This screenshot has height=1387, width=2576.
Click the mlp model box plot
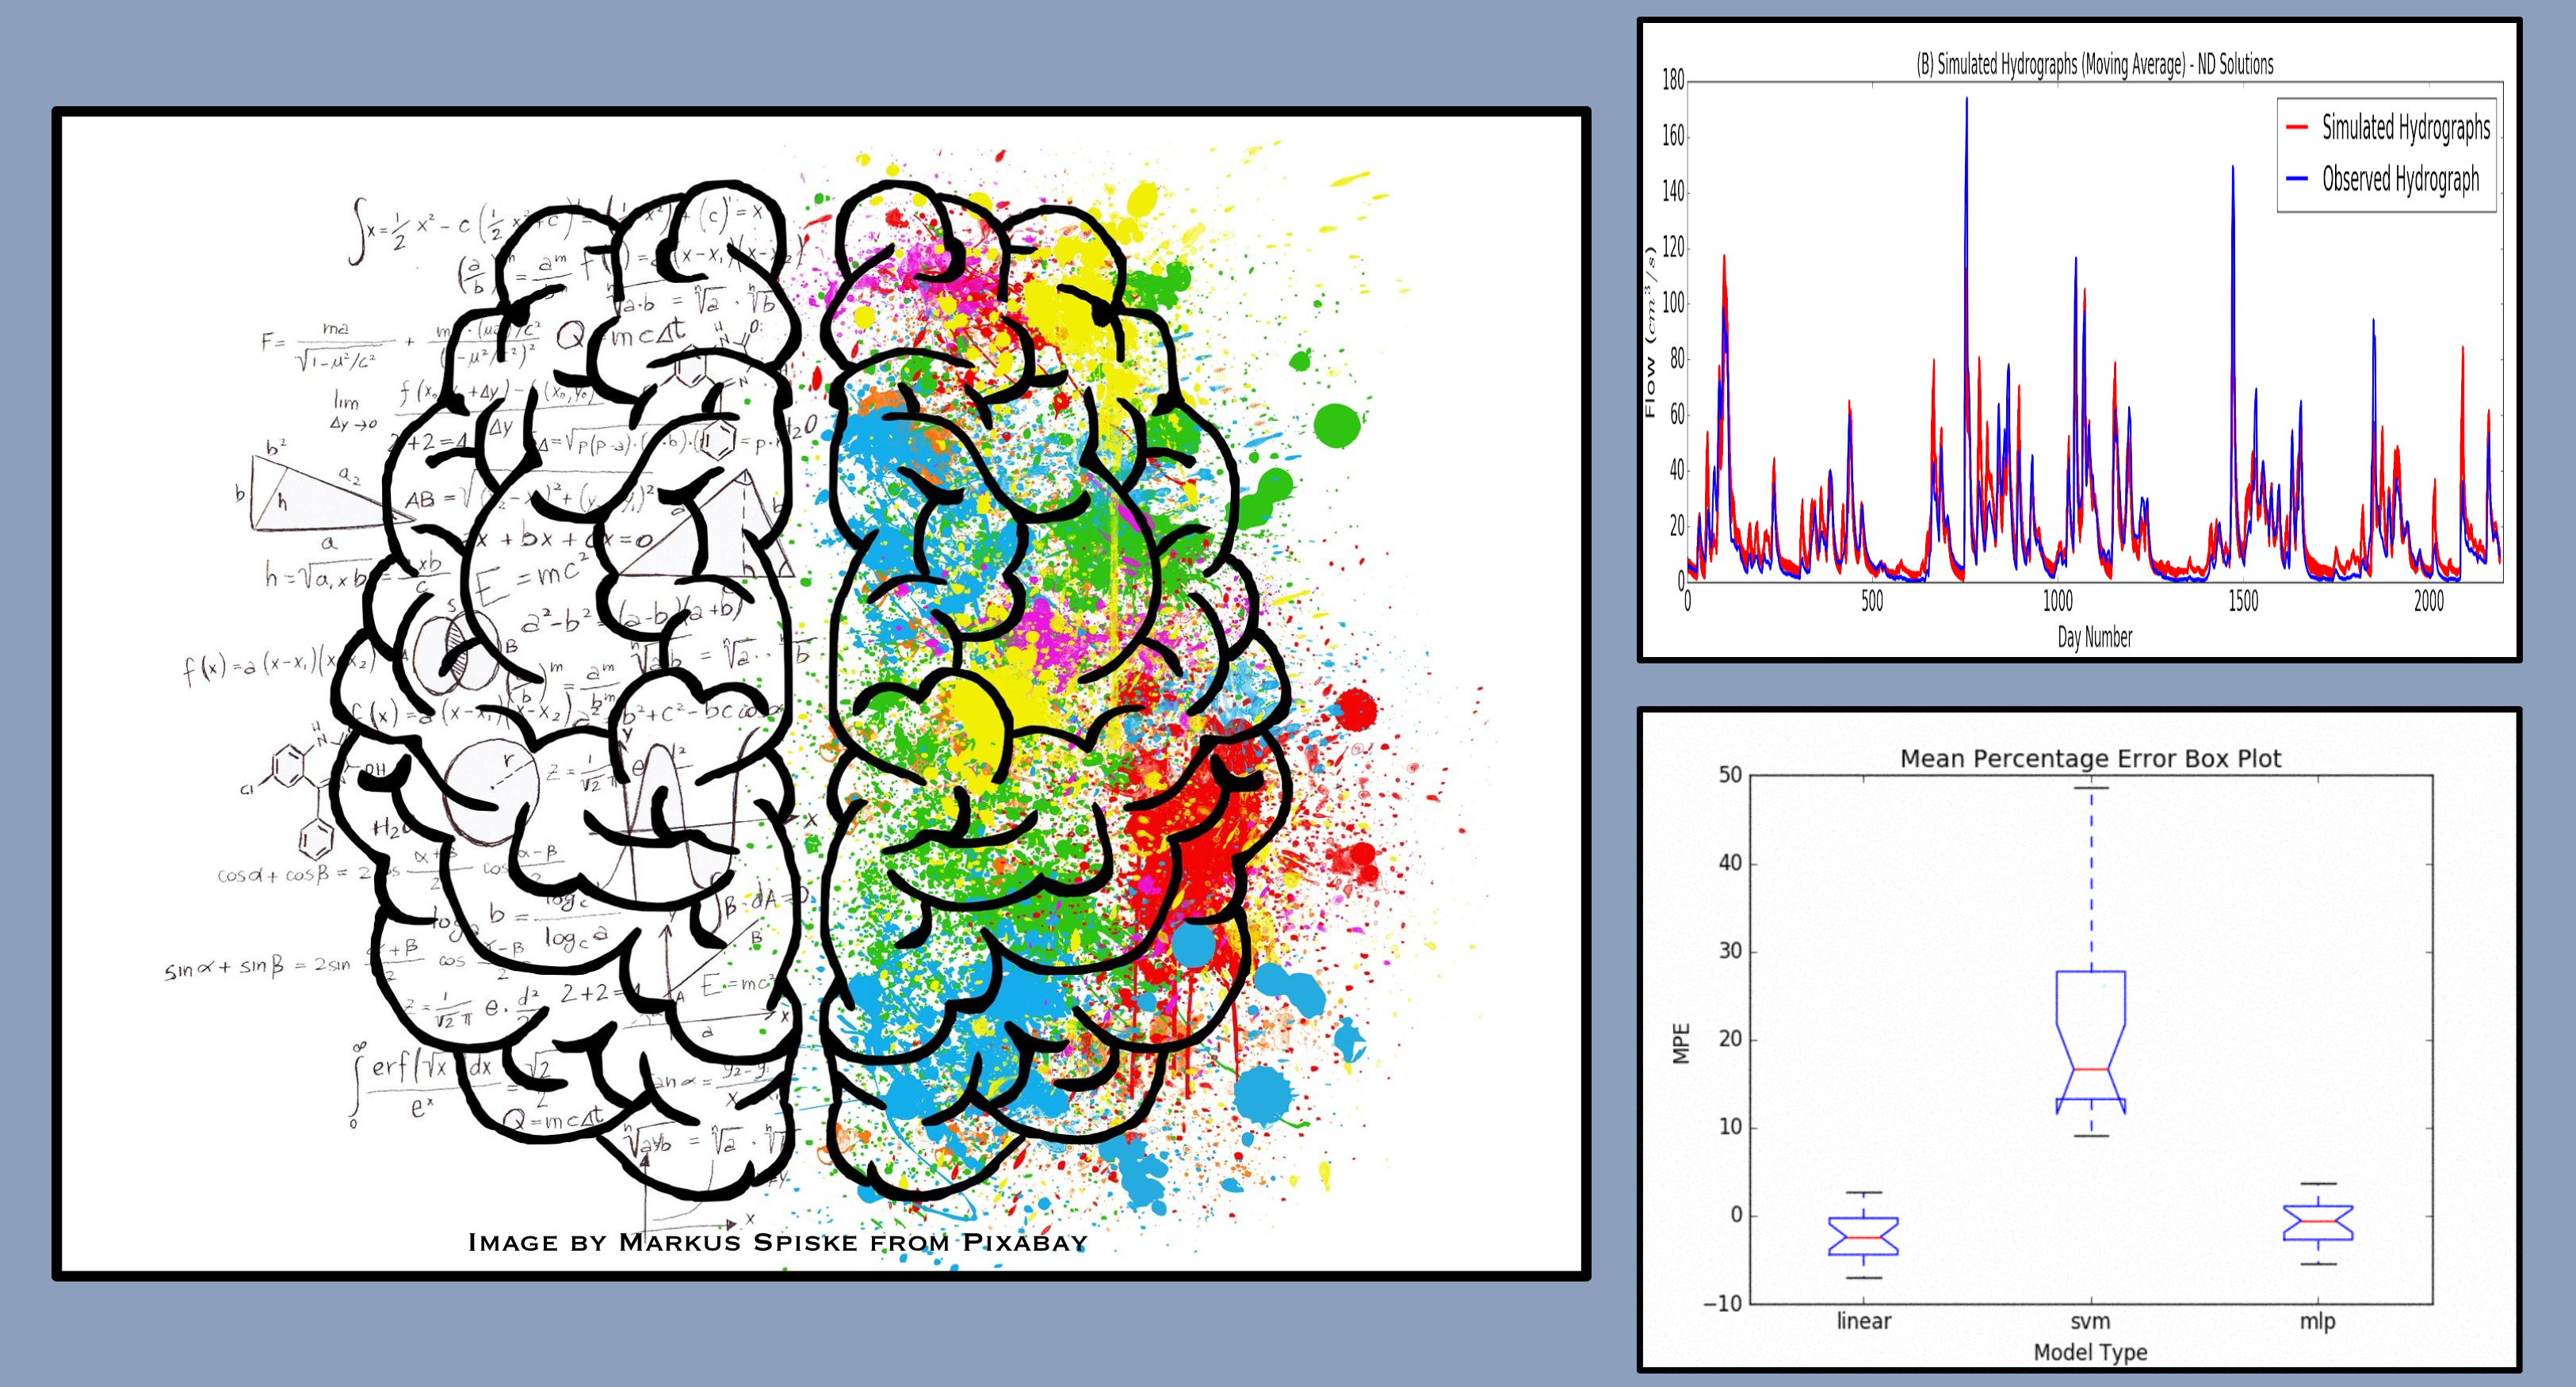pos(2317,1222)
